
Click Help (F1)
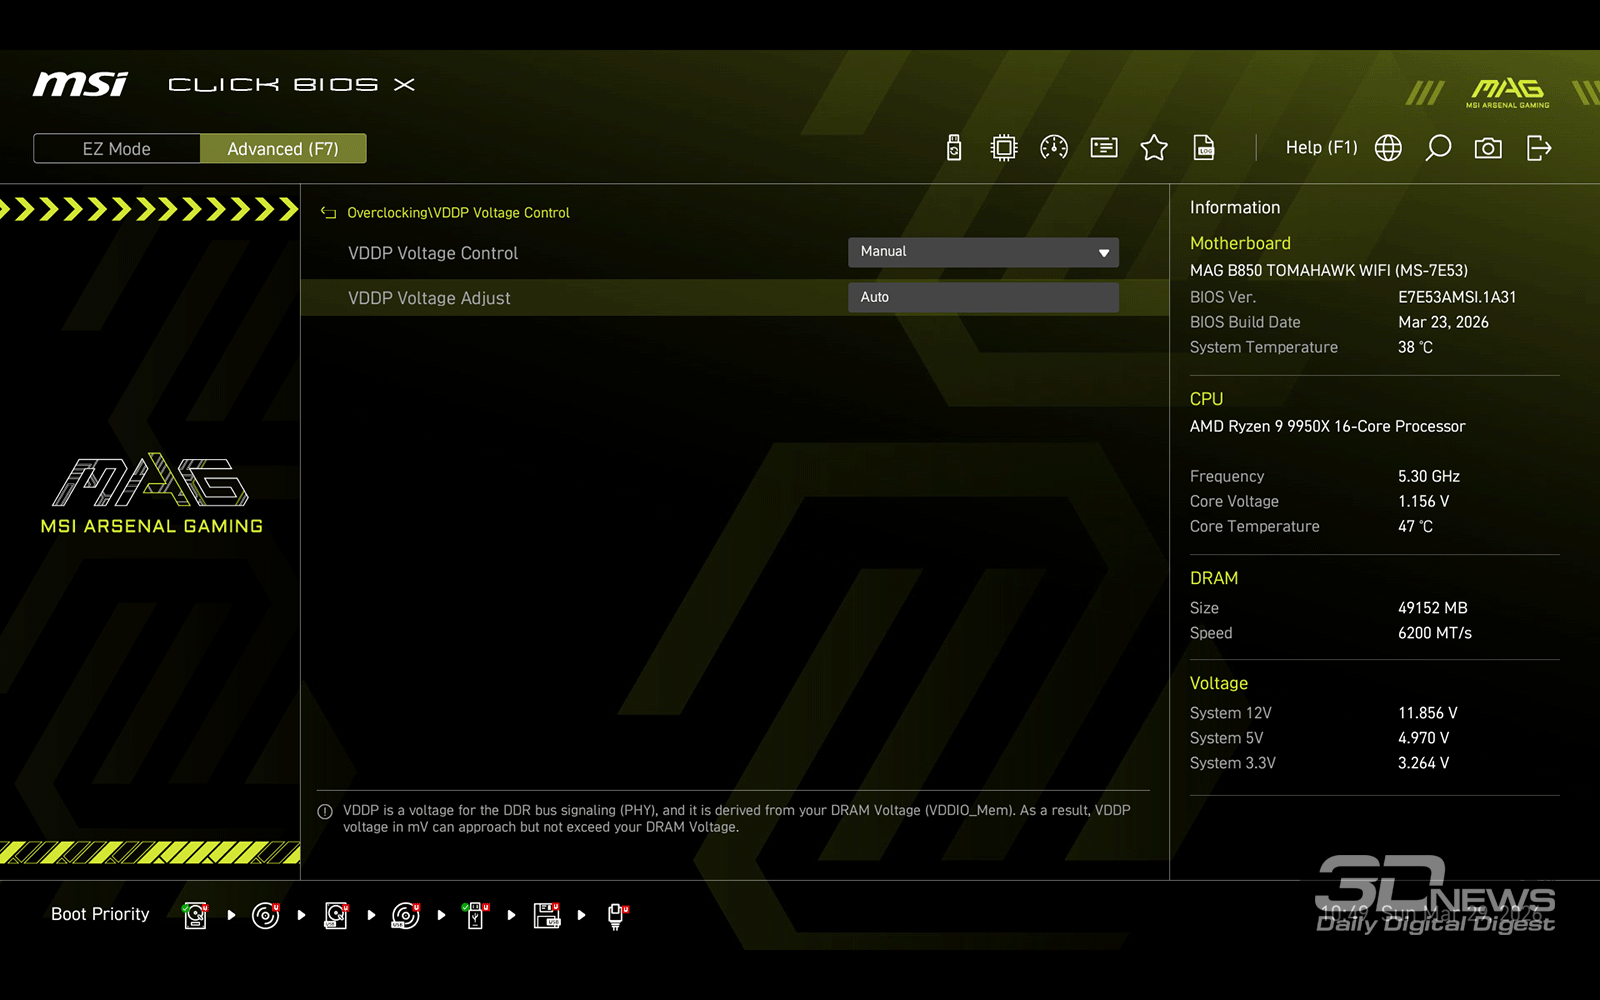[x=1321, y=148]
